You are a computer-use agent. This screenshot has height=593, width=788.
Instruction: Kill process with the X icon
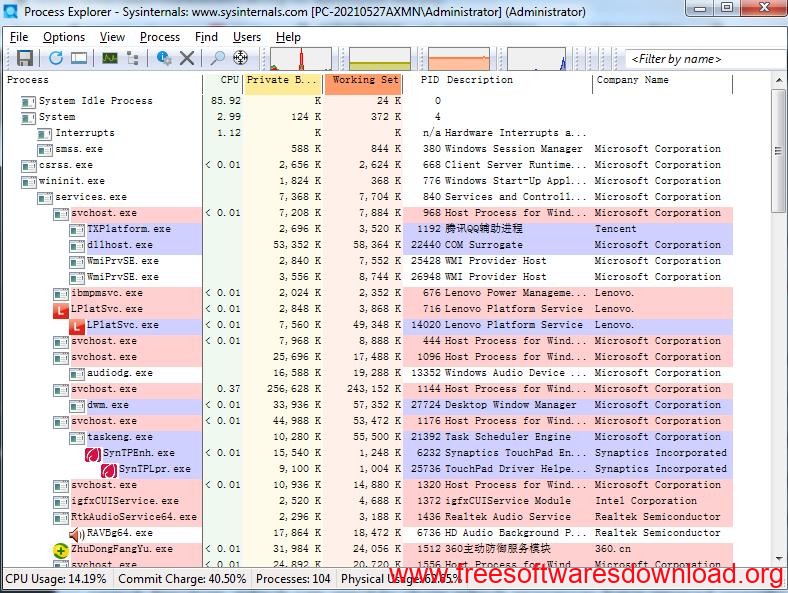point(187,58)
